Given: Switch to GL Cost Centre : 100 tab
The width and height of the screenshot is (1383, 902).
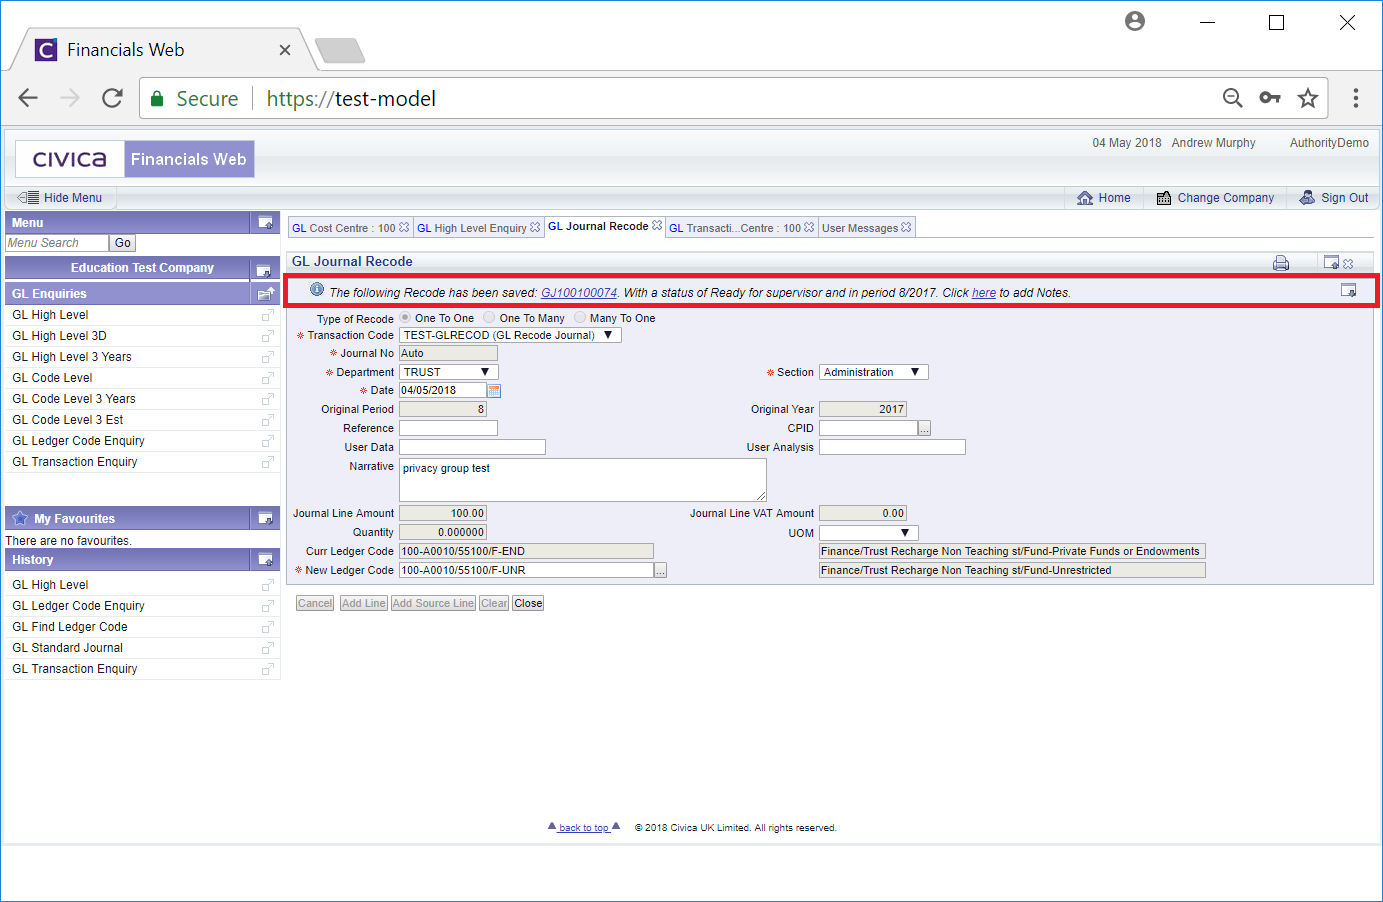Looking at the screenshot, I should [343, 228].
